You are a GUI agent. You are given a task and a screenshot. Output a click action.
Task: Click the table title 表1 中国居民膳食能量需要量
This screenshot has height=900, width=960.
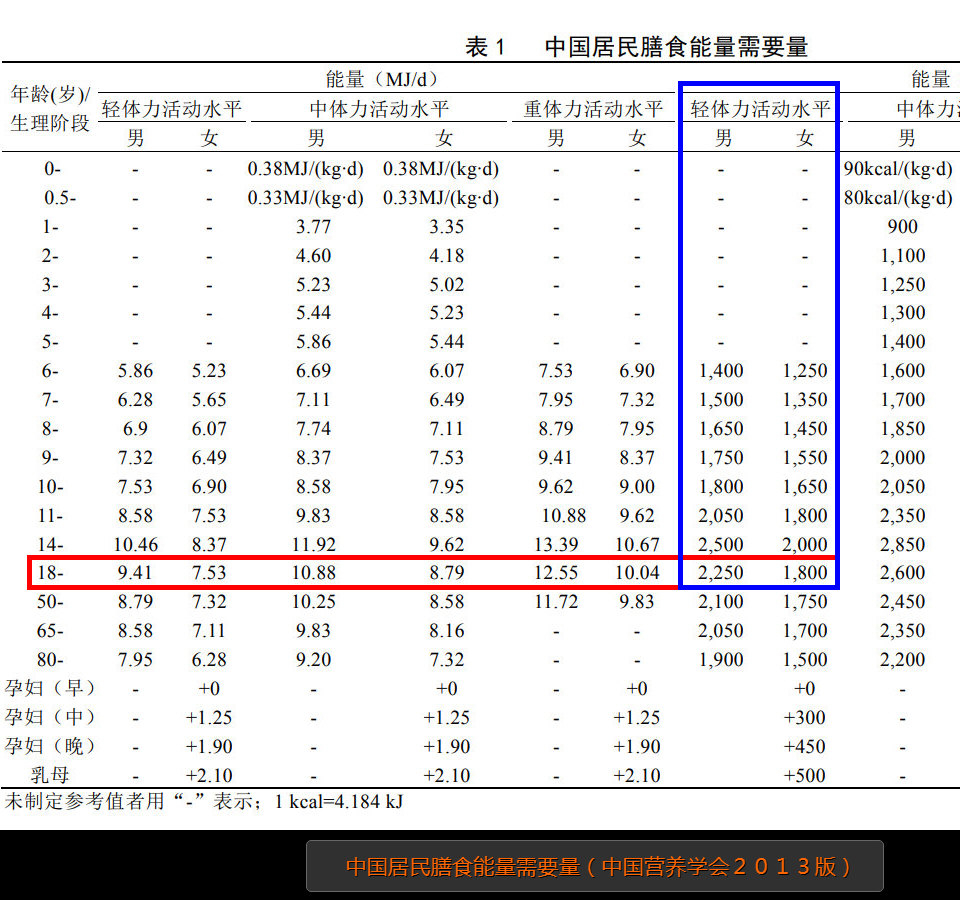(636, 47)
